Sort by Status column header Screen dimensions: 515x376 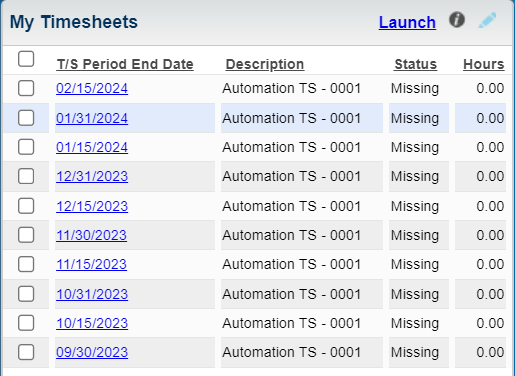pyautogui.click(x=415, y=64)
